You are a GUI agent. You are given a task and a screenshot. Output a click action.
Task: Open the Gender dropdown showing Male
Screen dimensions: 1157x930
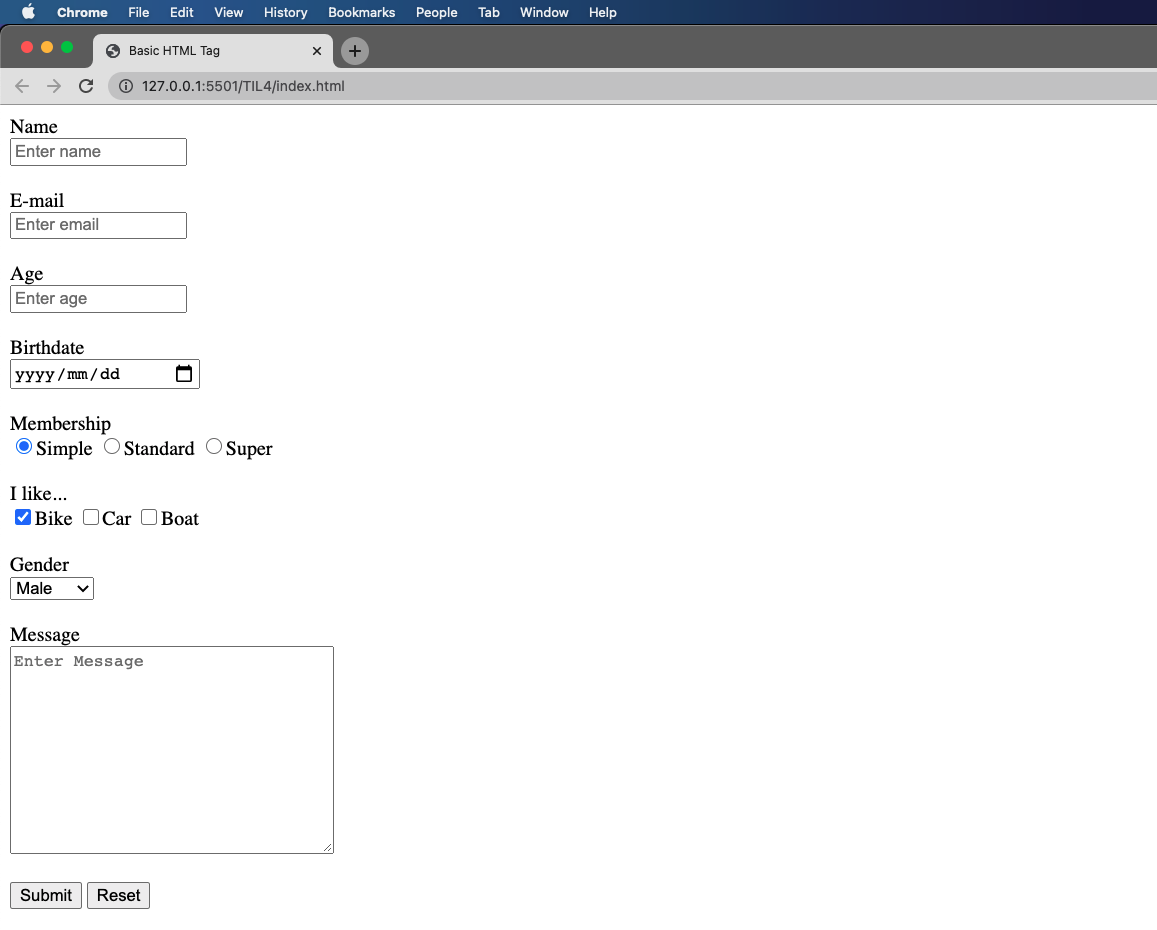52,588
